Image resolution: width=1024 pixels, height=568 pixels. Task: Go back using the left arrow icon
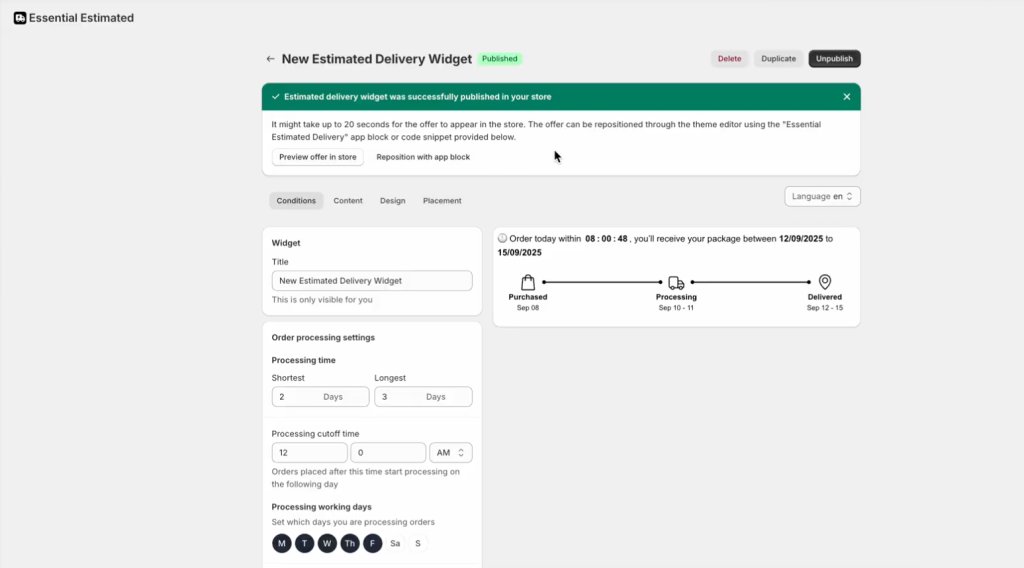tap(270, 59)
